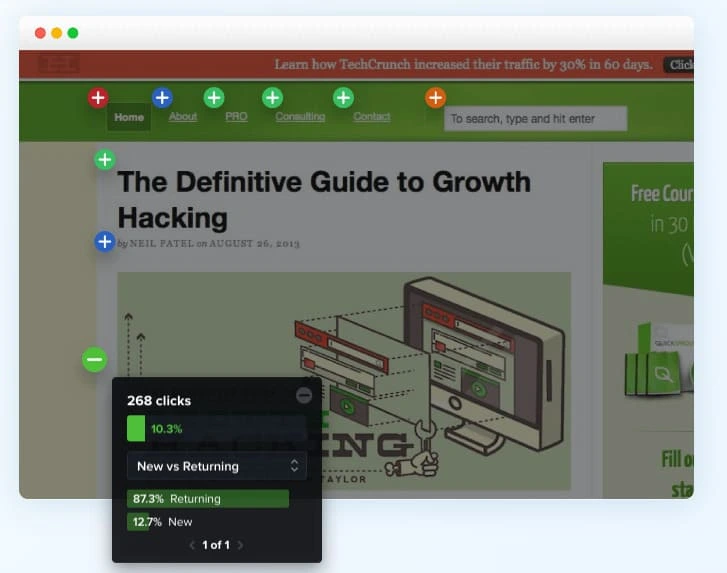The image size is (727, 573).
Task: Go to previous page arrow in popup
Action: (x=192, y=545)
